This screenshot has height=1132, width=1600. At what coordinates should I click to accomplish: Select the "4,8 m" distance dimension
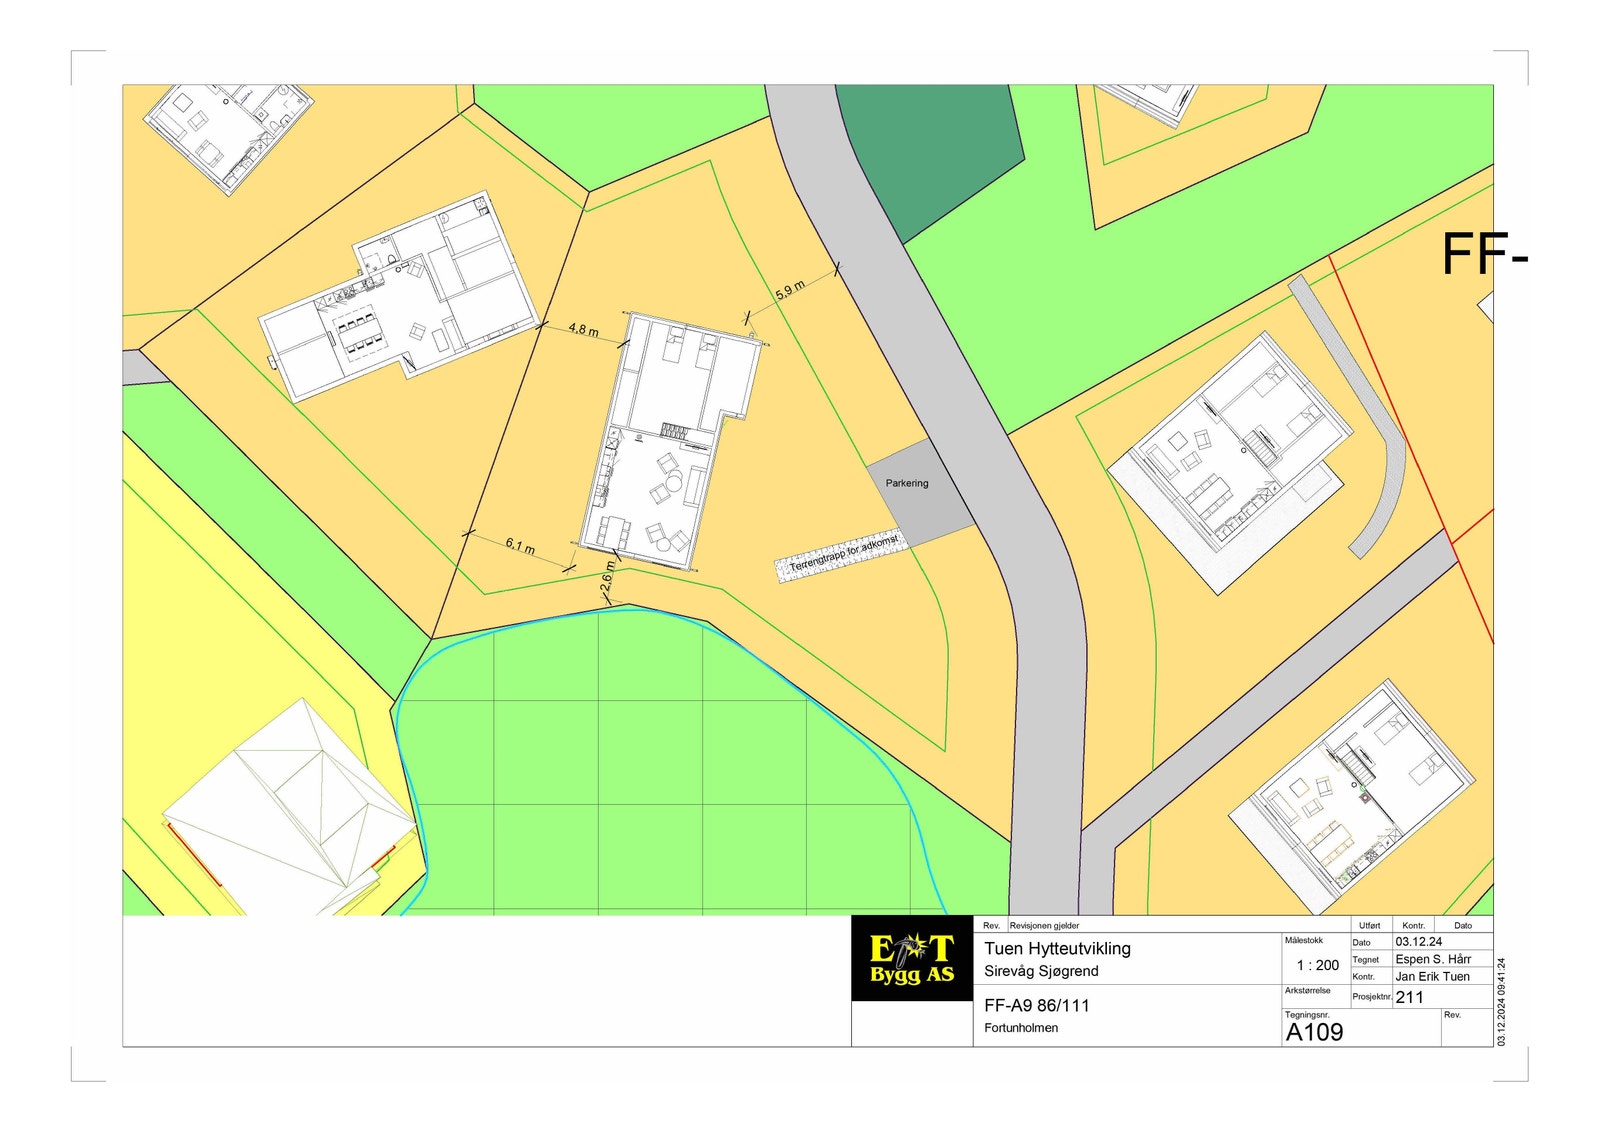click(583, 329)
